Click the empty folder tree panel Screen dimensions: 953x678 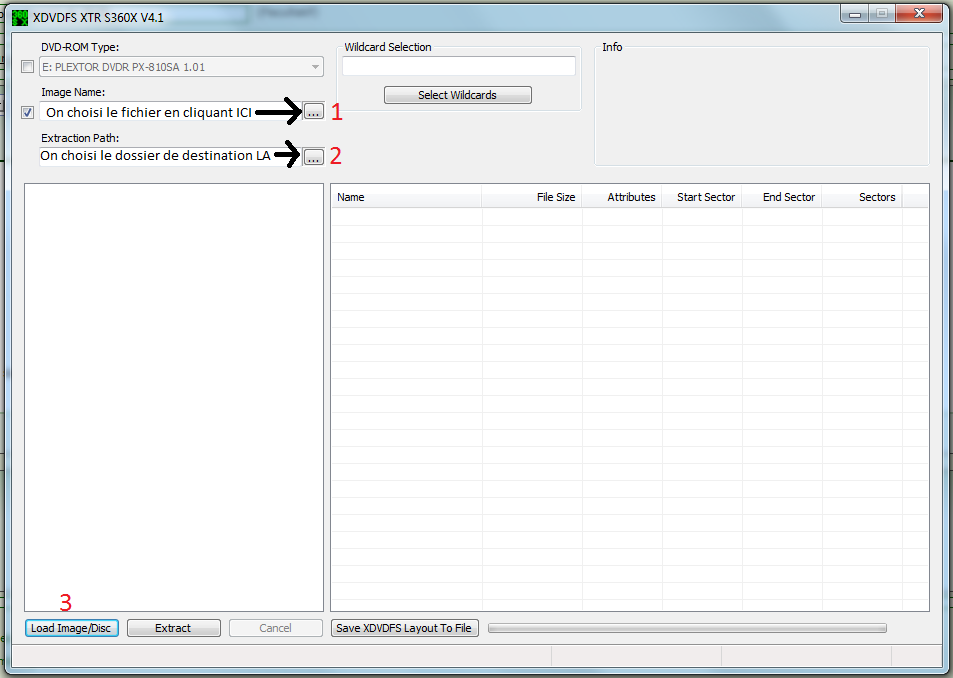pos(174,397)
